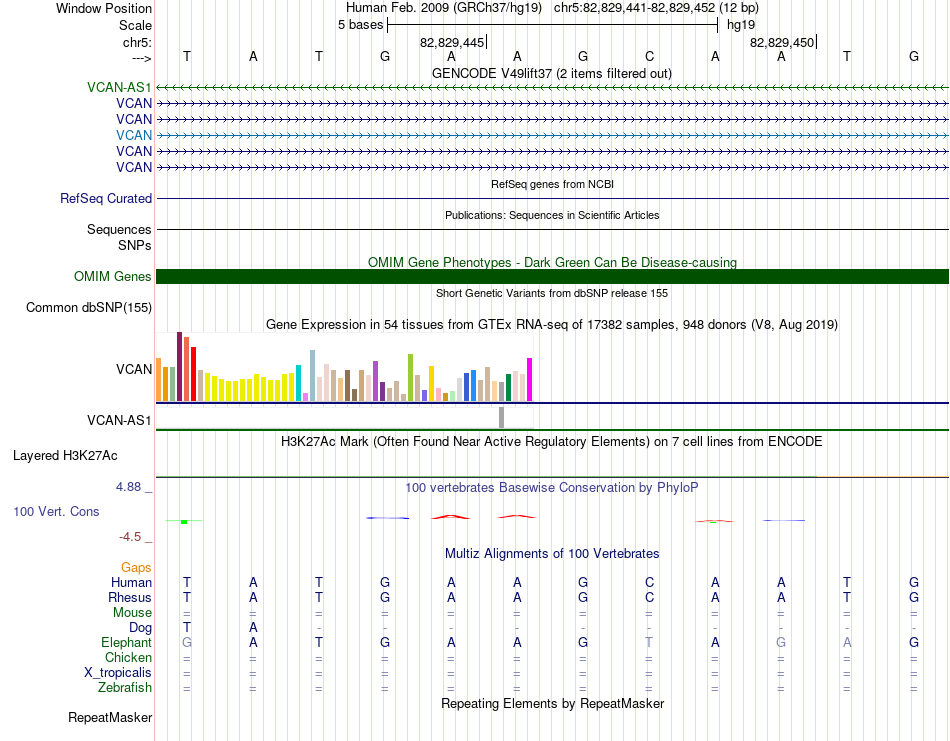Open the RefSeq Curated track label
The height and width of the screenshot is (741, 950).
pos(106,198)
